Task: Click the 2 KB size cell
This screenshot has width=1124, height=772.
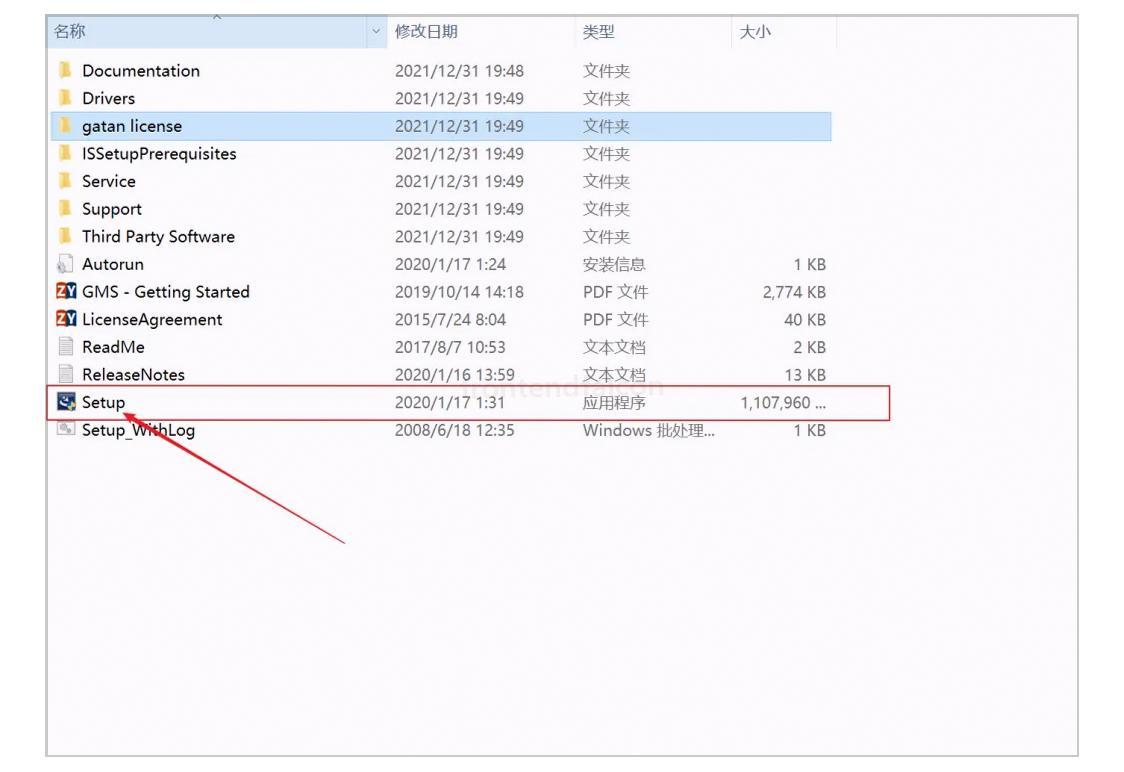Action: pos(809,347)
